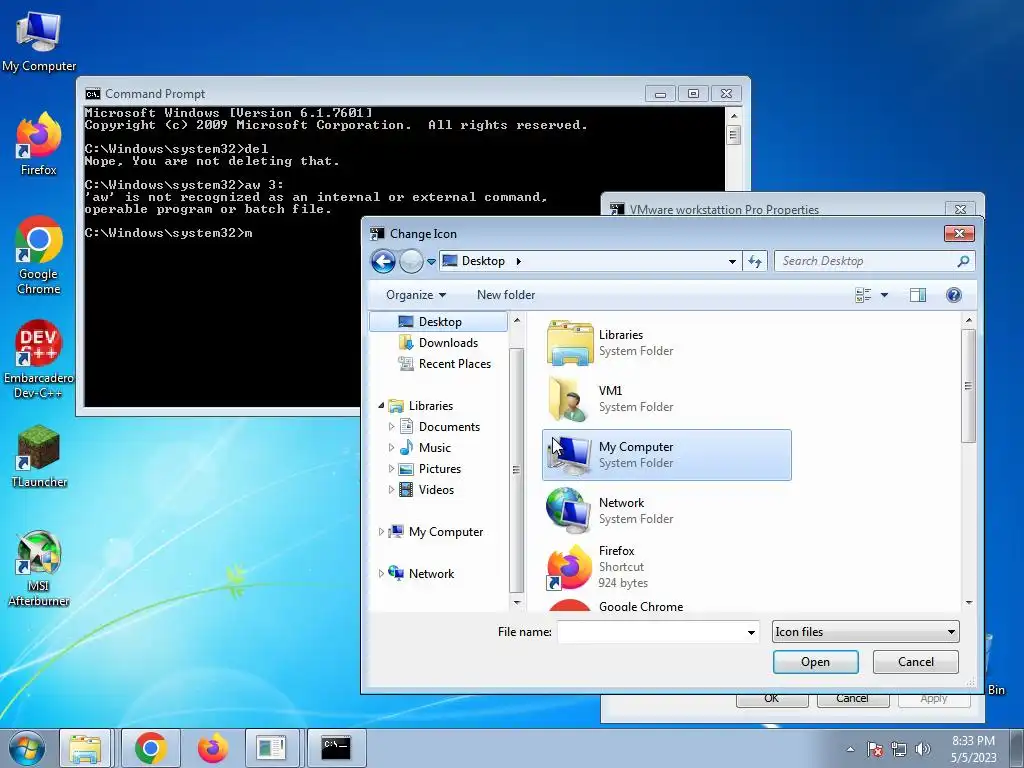Click the Back arrow in Change Icon dialog
Image resolution: width=1024 pixels, height=768 pixels.
click(x=383, y=261)
